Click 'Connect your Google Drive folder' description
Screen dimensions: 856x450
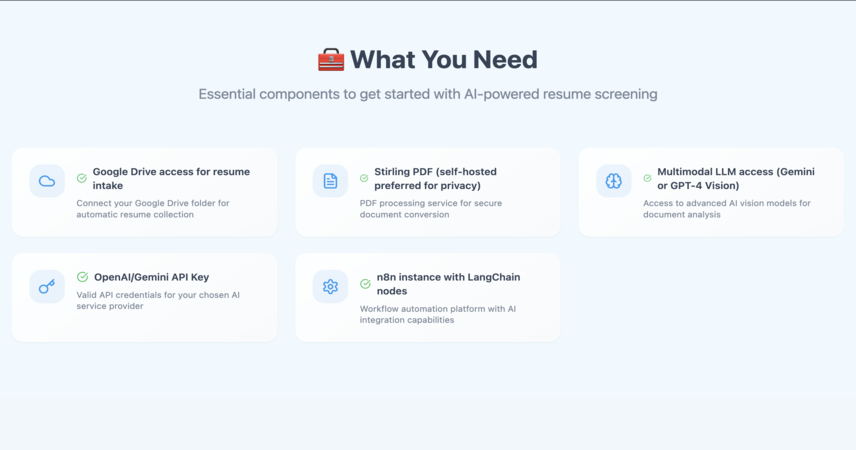point(153,209)
